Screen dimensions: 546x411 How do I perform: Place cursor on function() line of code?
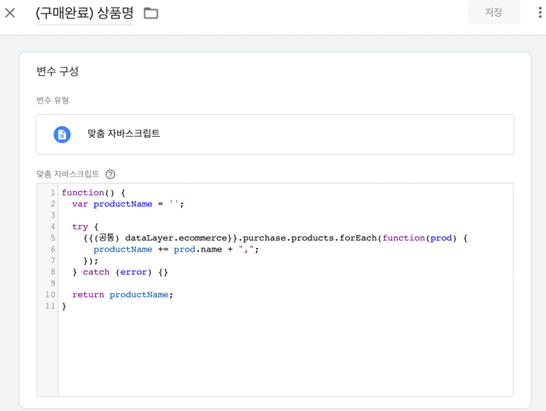coord(93,193)
